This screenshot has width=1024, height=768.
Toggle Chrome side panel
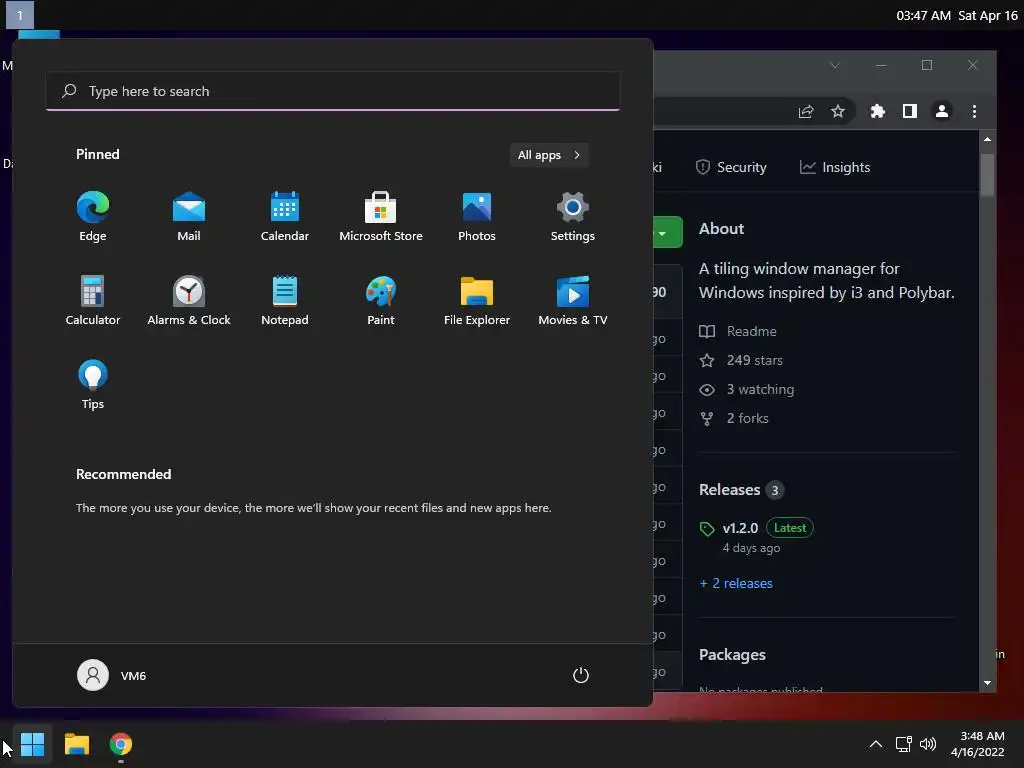(910, 112)
